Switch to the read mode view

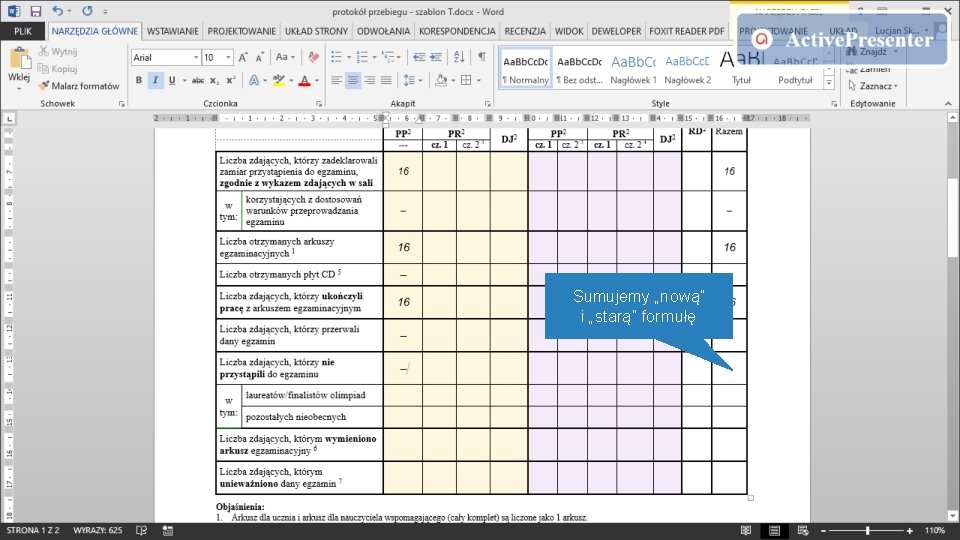click(745, 531)
